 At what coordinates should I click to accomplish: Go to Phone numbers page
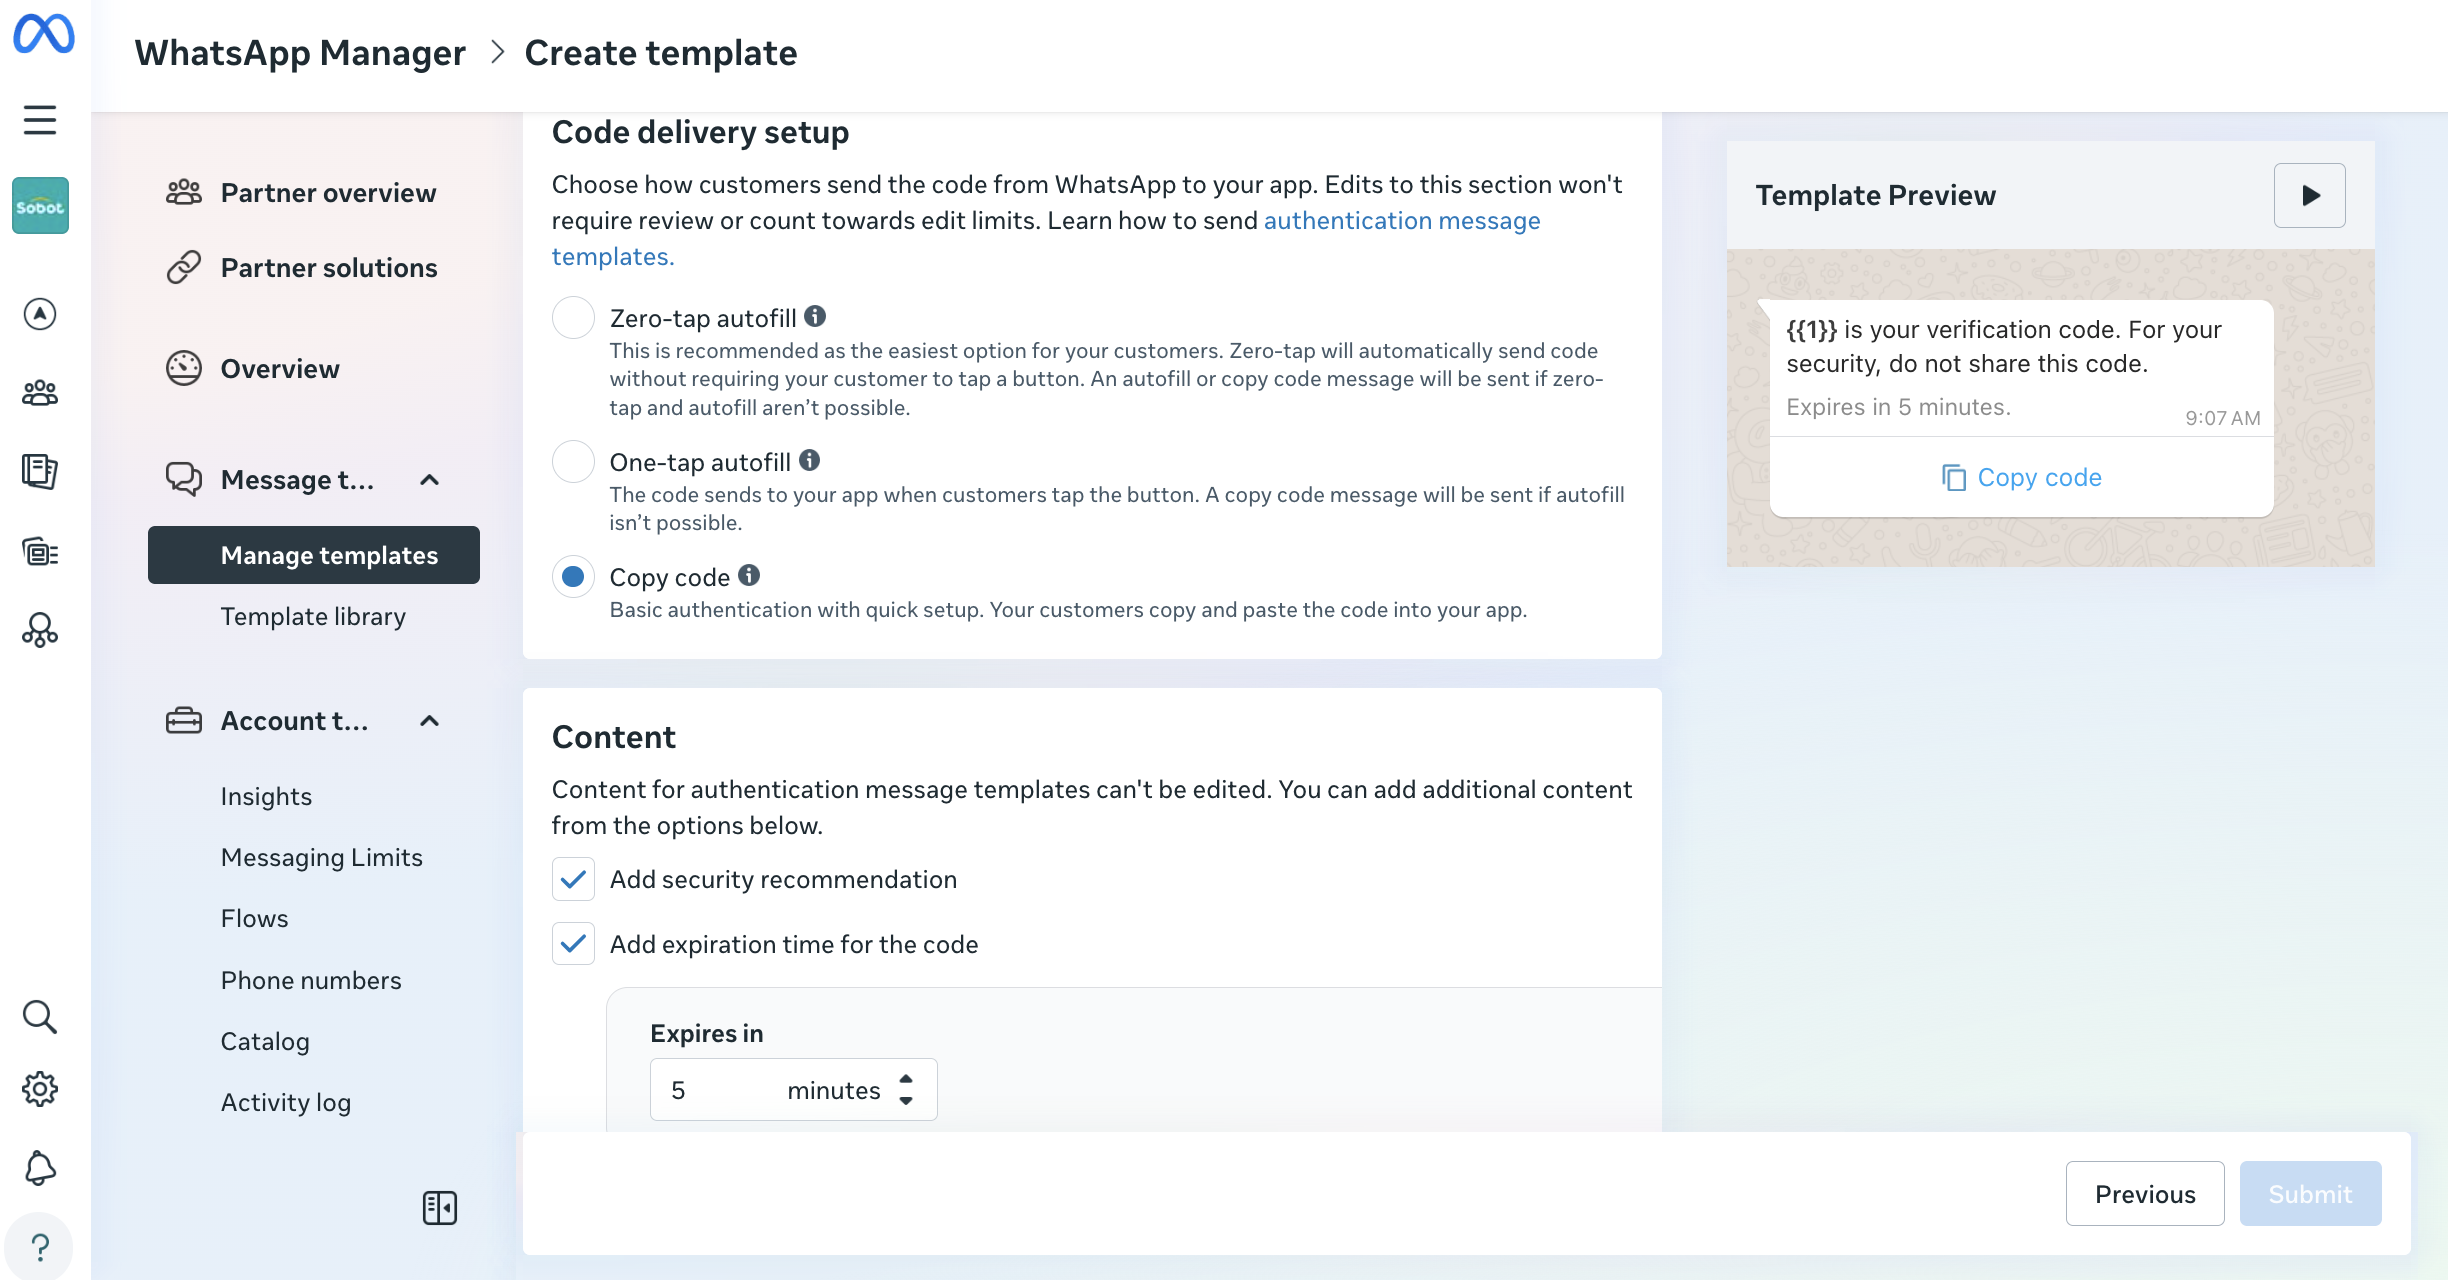pyautogui.click(x=311, y=980)
